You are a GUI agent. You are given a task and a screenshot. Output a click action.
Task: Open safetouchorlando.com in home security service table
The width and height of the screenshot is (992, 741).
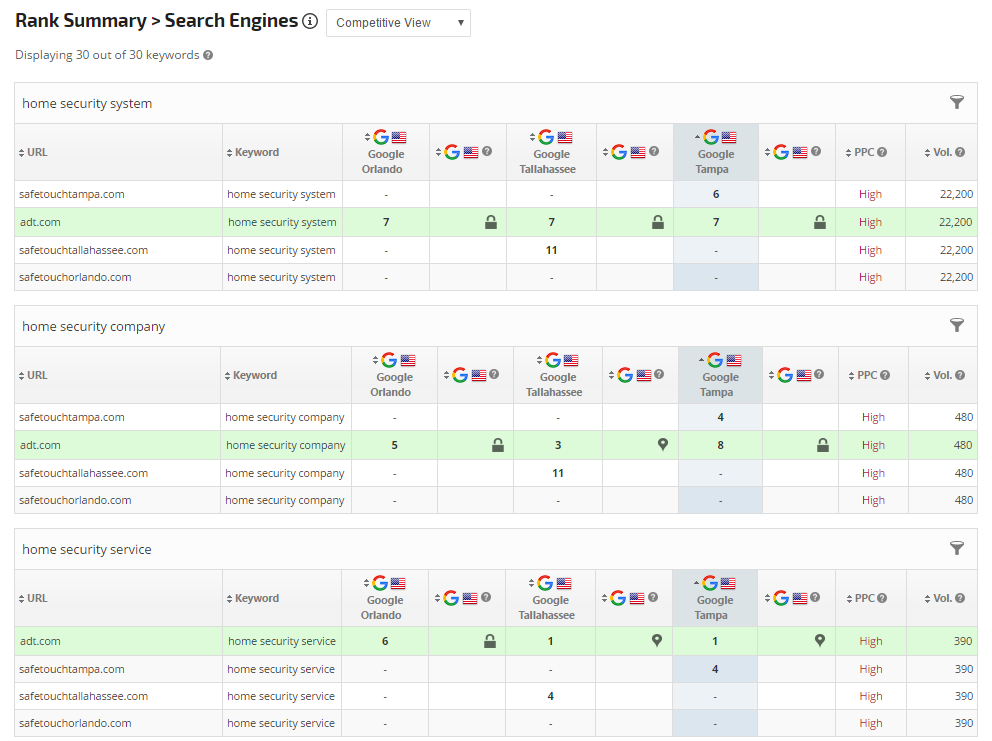pyautogui.click(x=75, y=723)
